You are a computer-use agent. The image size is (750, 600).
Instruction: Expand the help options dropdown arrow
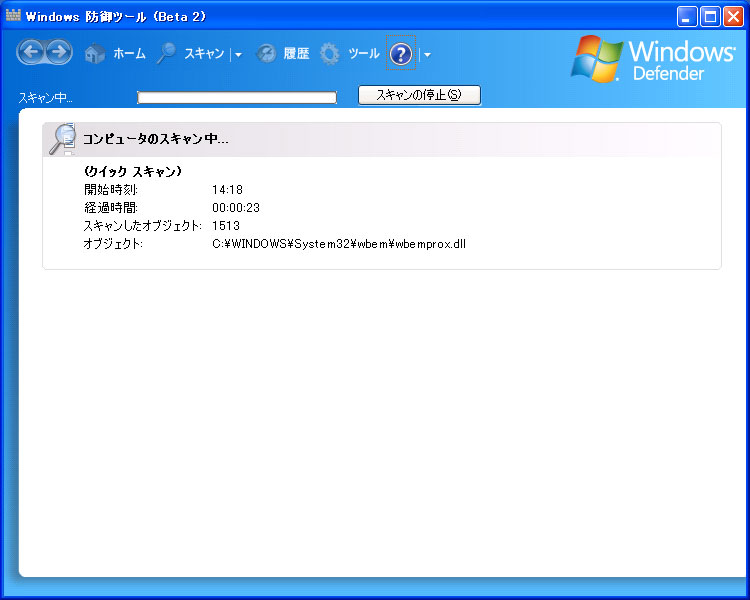coord(427,55)
